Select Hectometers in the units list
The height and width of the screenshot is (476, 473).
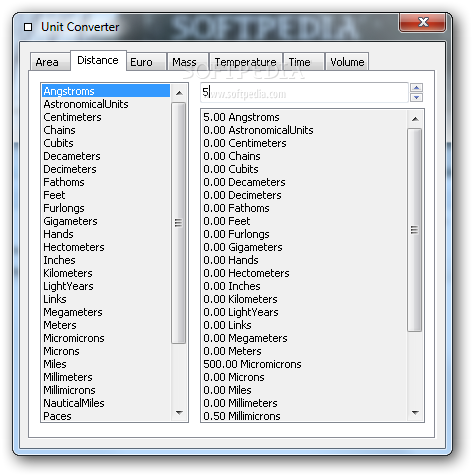click(106, 247)
